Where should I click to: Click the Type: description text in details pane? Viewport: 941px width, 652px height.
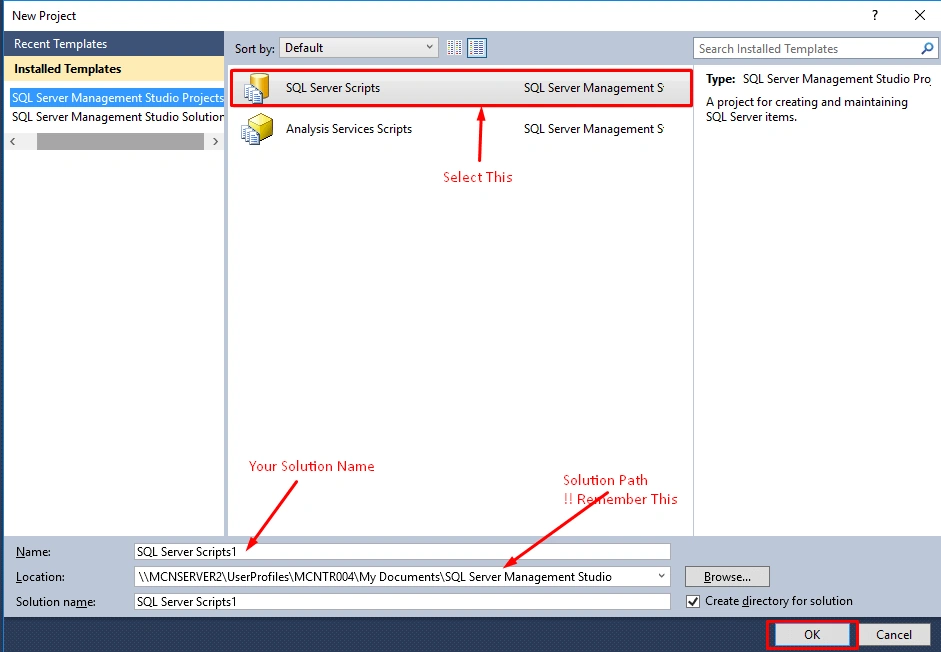coord(819,79)
